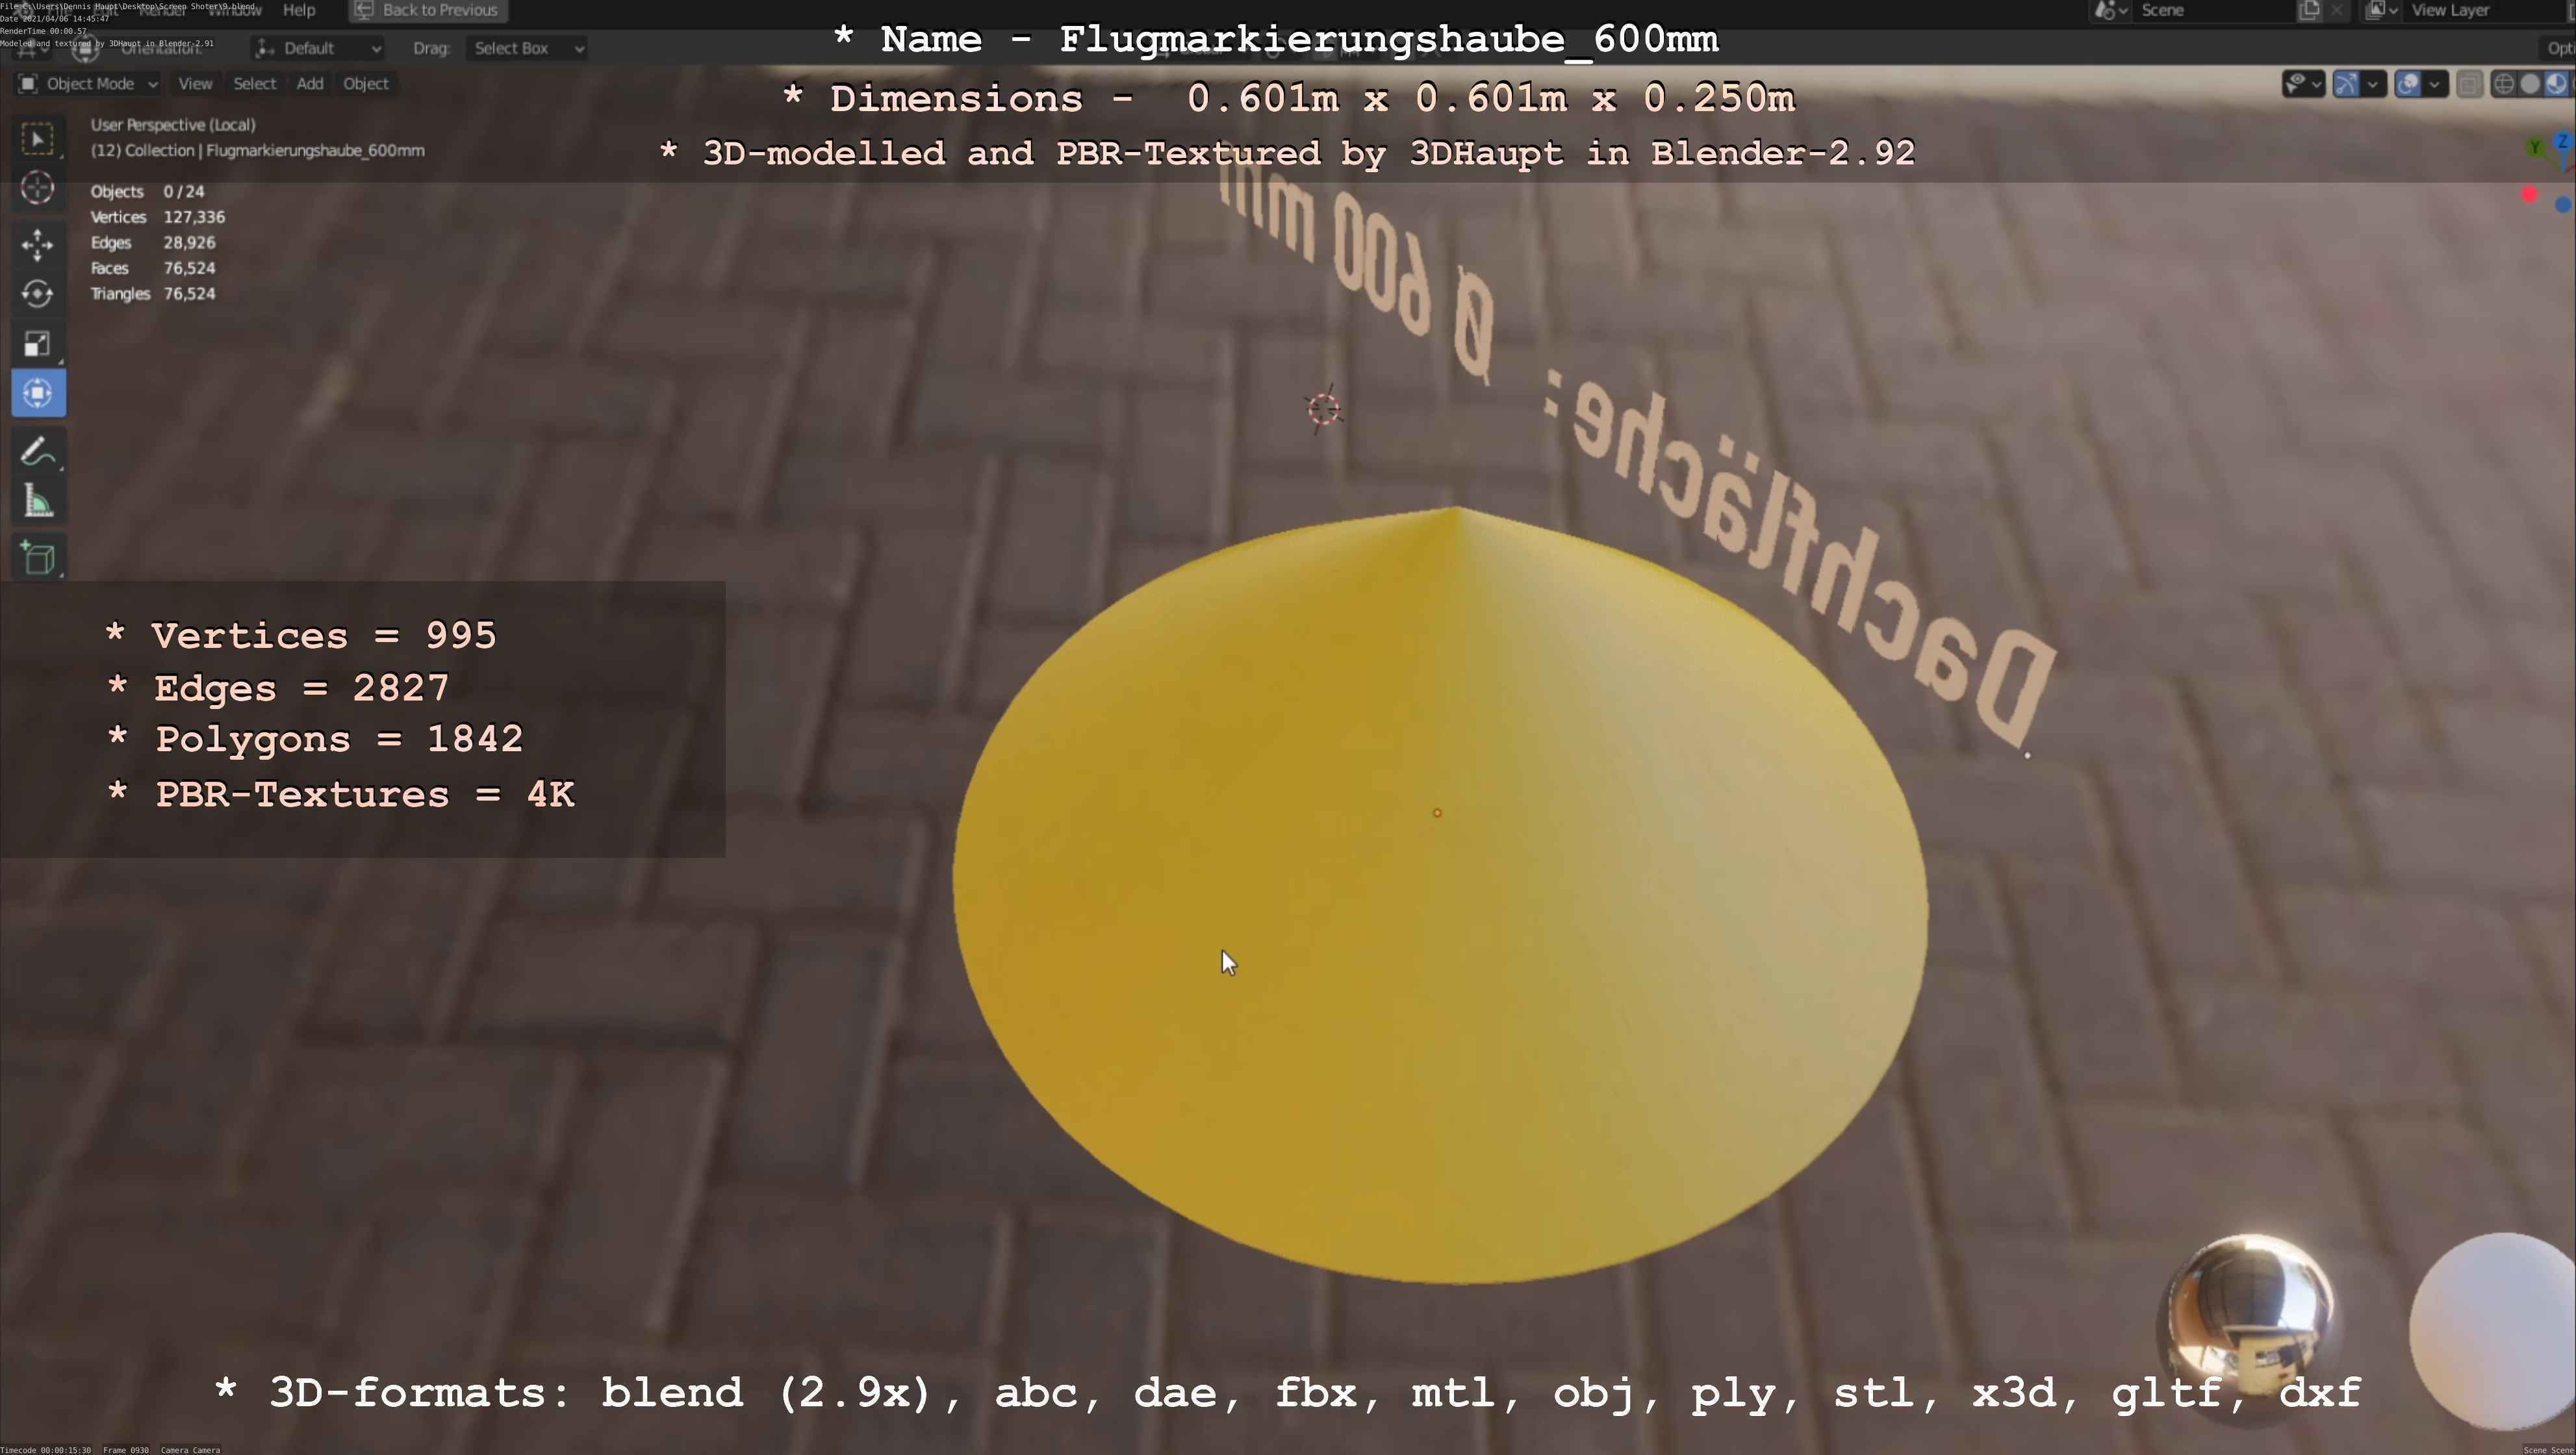This screenshot has height=1455, width=2576.
Task: Select the Rotate tool
Action: pyautogui.click(x=38, y=294)
